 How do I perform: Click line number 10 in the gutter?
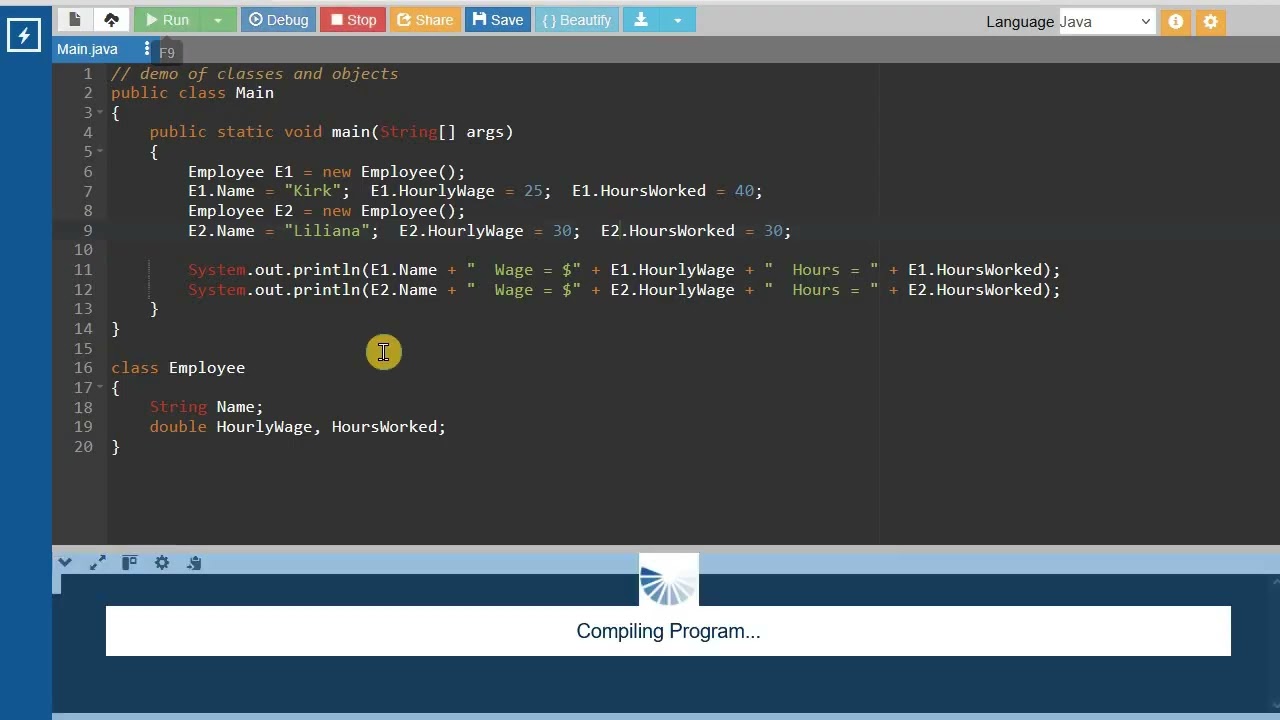(x=83, y=250)
